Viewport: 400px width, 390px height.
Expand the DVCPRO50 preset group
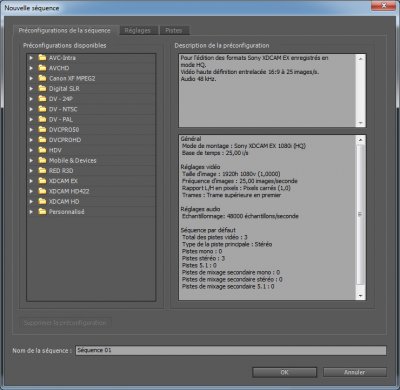click(31, 130)
